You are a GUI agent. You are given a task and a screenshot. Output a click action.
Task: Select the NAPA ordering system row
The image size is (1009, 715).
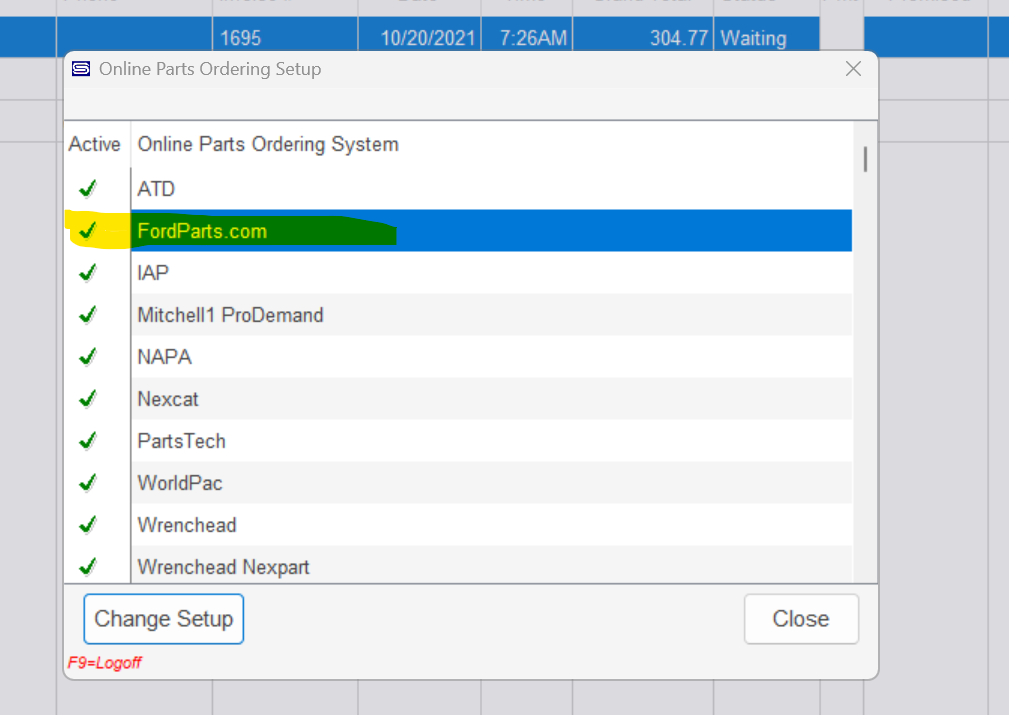(x=492, y=357)
